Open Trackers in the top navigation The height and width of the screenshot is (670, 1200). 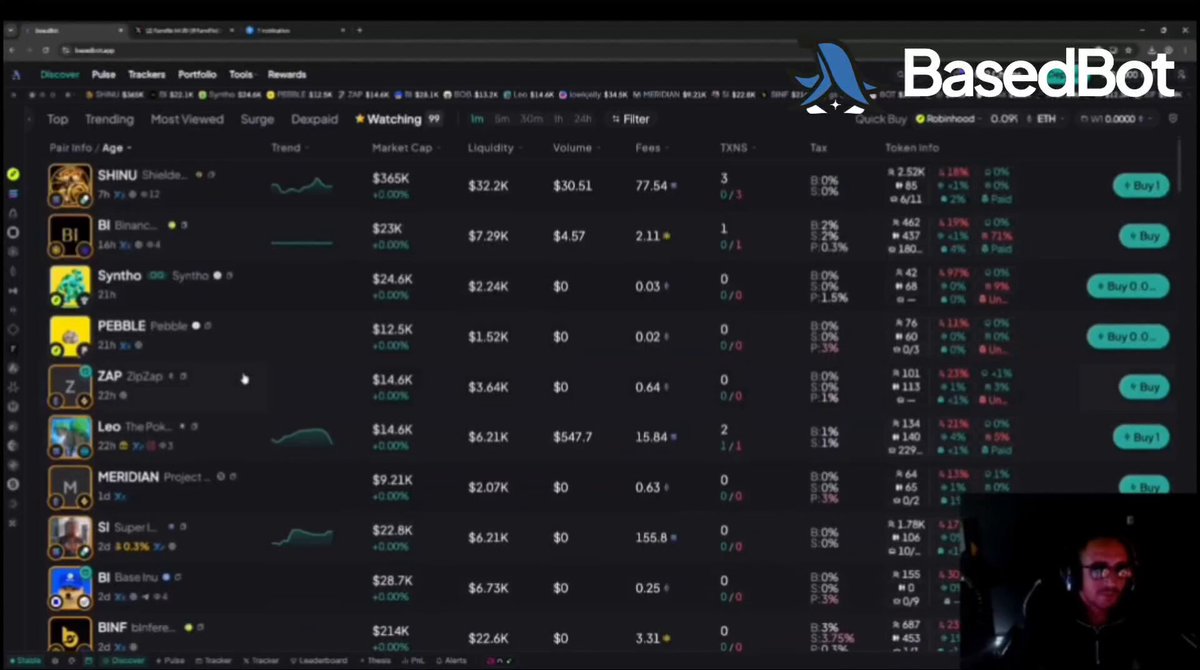click(147, 74)
